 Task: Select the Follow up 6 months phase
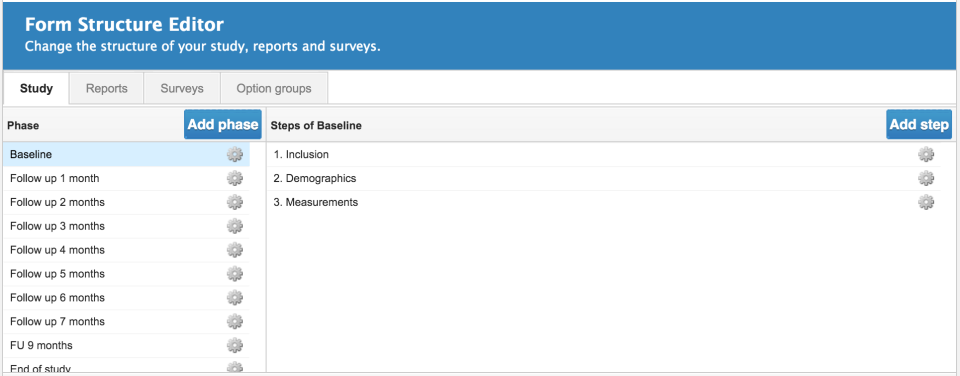coord(126,298)
